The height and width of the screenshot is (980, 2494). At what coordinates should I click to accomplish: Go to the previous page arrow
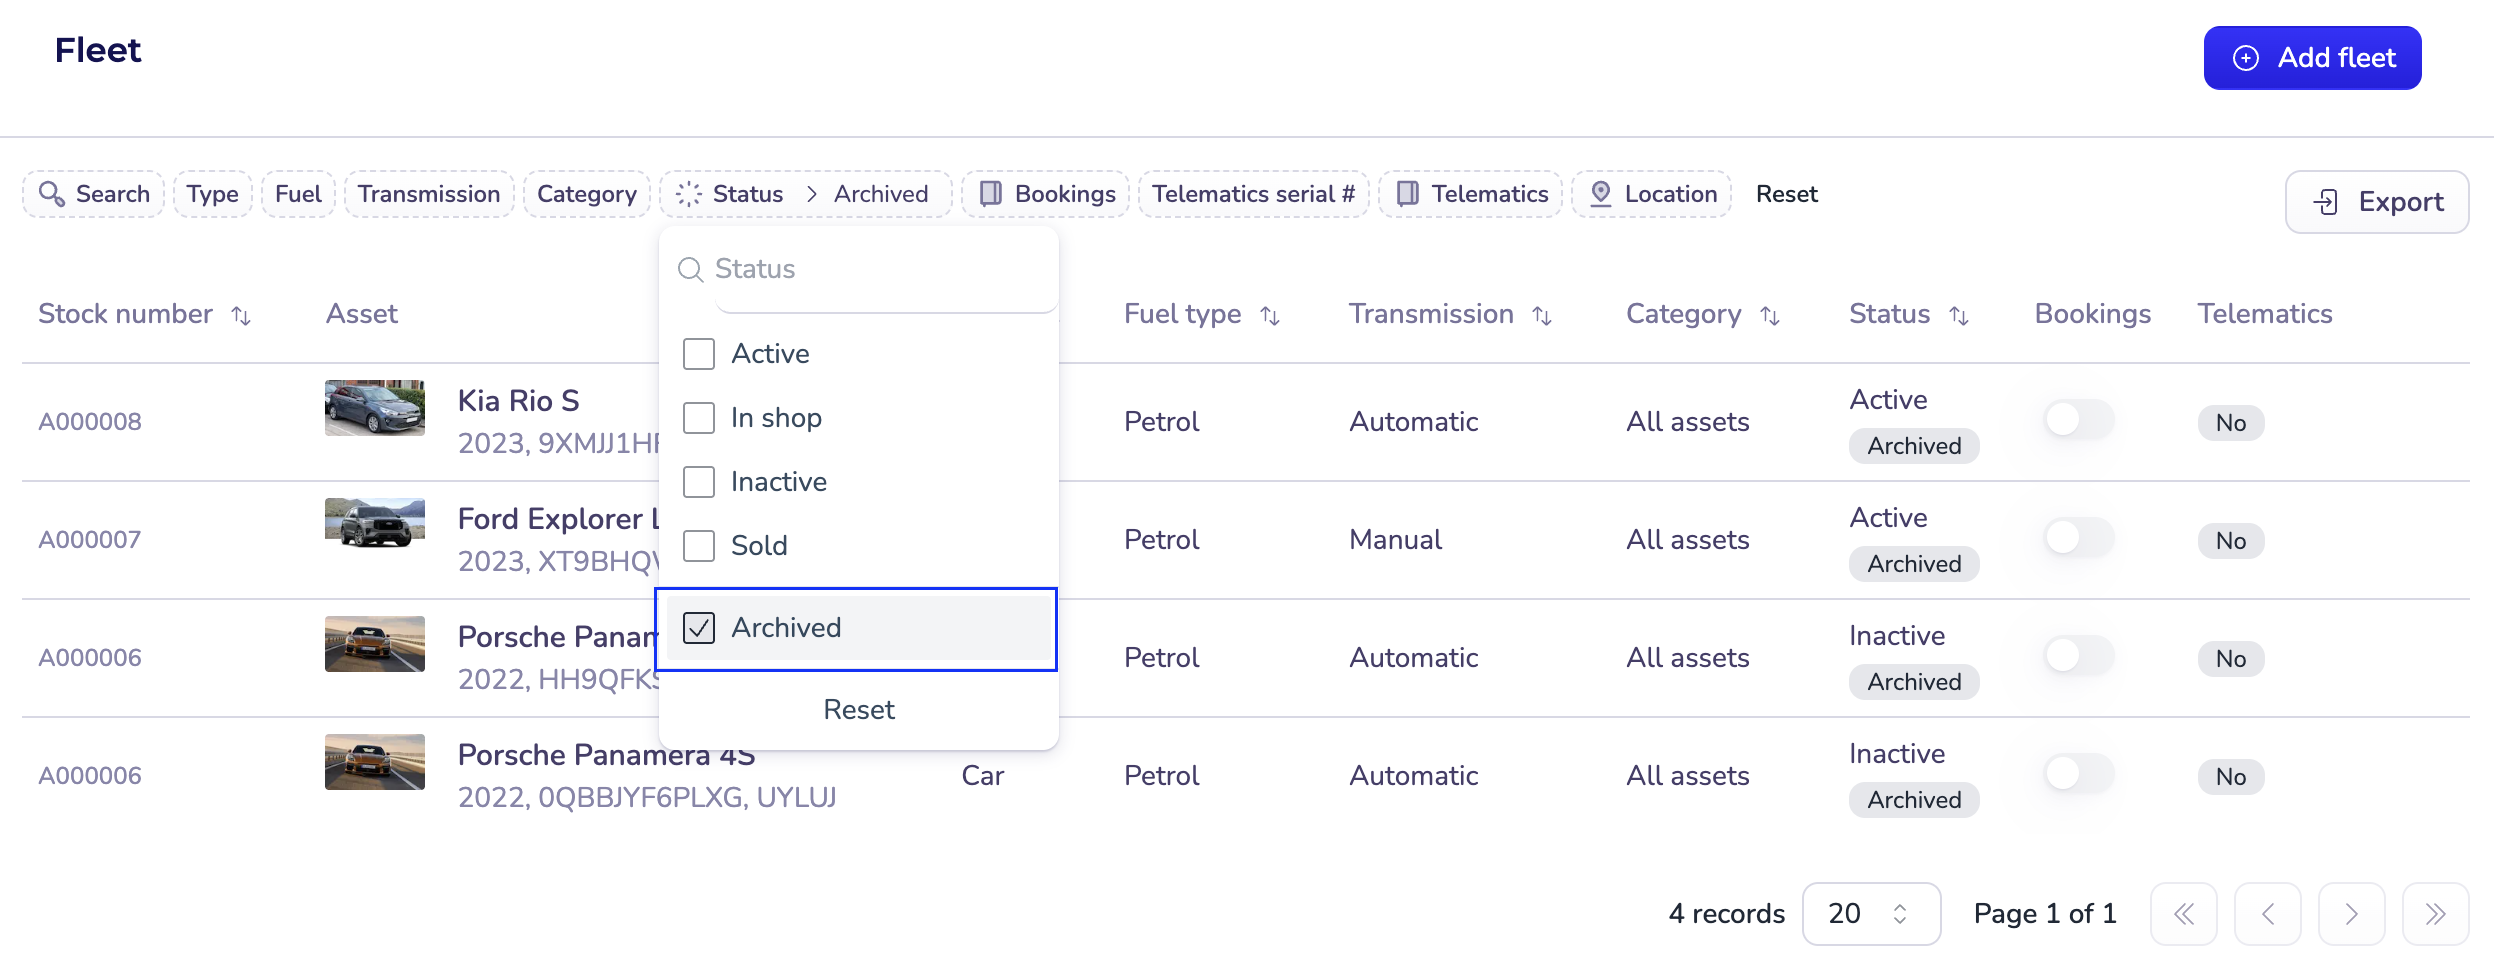[2267, 914]
